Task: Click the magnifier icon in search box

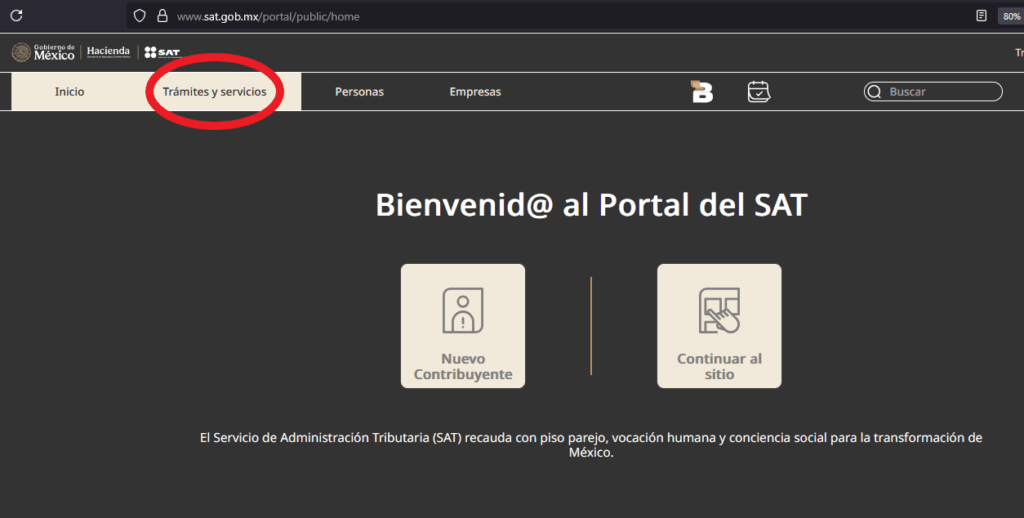Action: (x=874, y=92)
